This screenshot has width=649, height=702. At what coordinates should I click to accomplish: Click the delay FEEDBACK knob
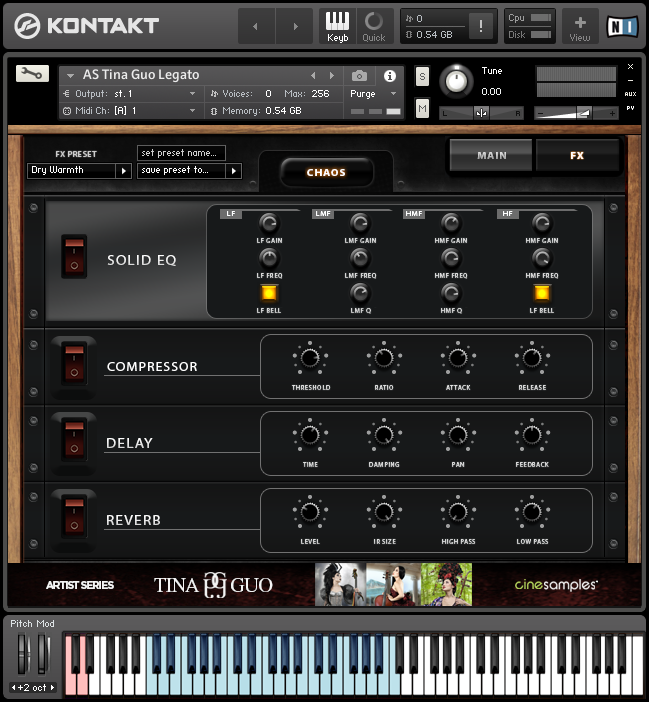(x=532, y=435)
